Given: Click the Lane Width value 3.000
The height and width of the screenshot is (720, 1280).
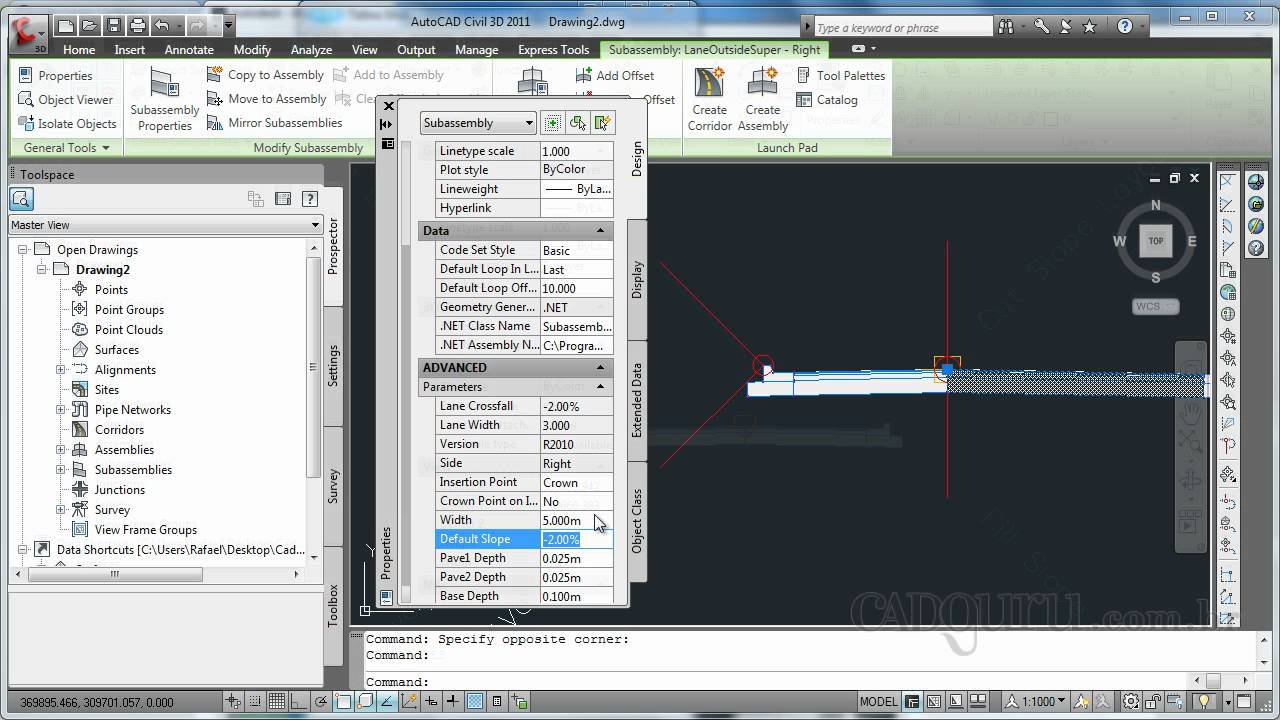Looking at the screenshot, I should coord(576,425).
